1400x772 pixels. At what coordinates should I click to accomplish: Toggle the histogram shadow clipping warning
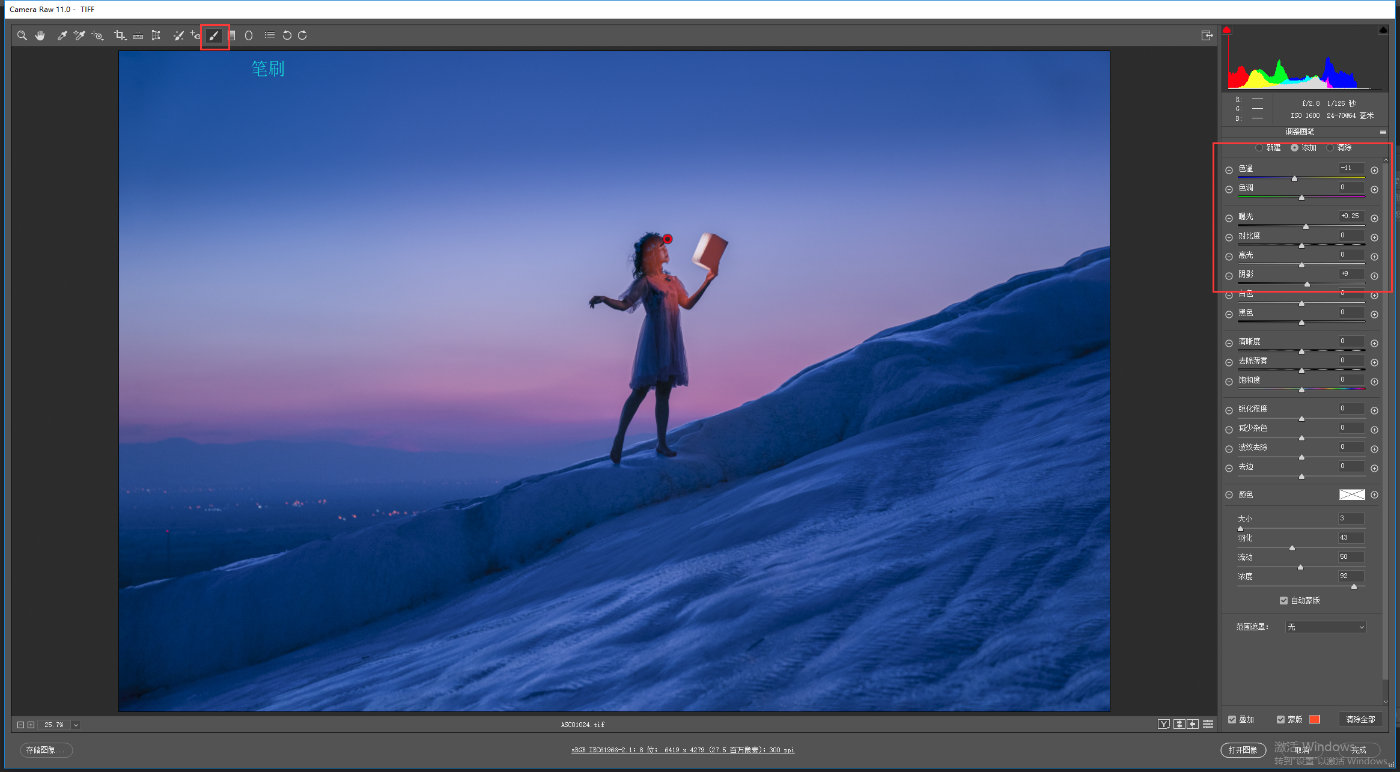tap(1227, 30)
